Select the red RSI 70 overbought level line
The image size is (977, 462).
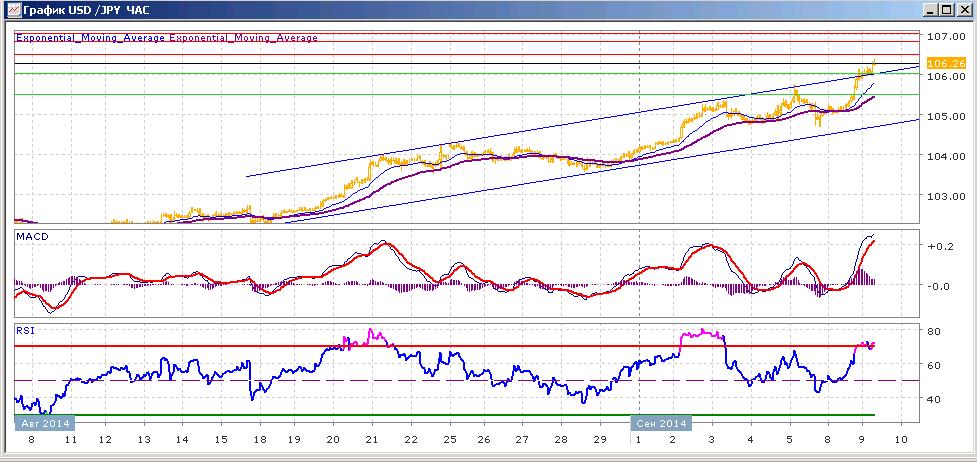[x=445, y=346]
